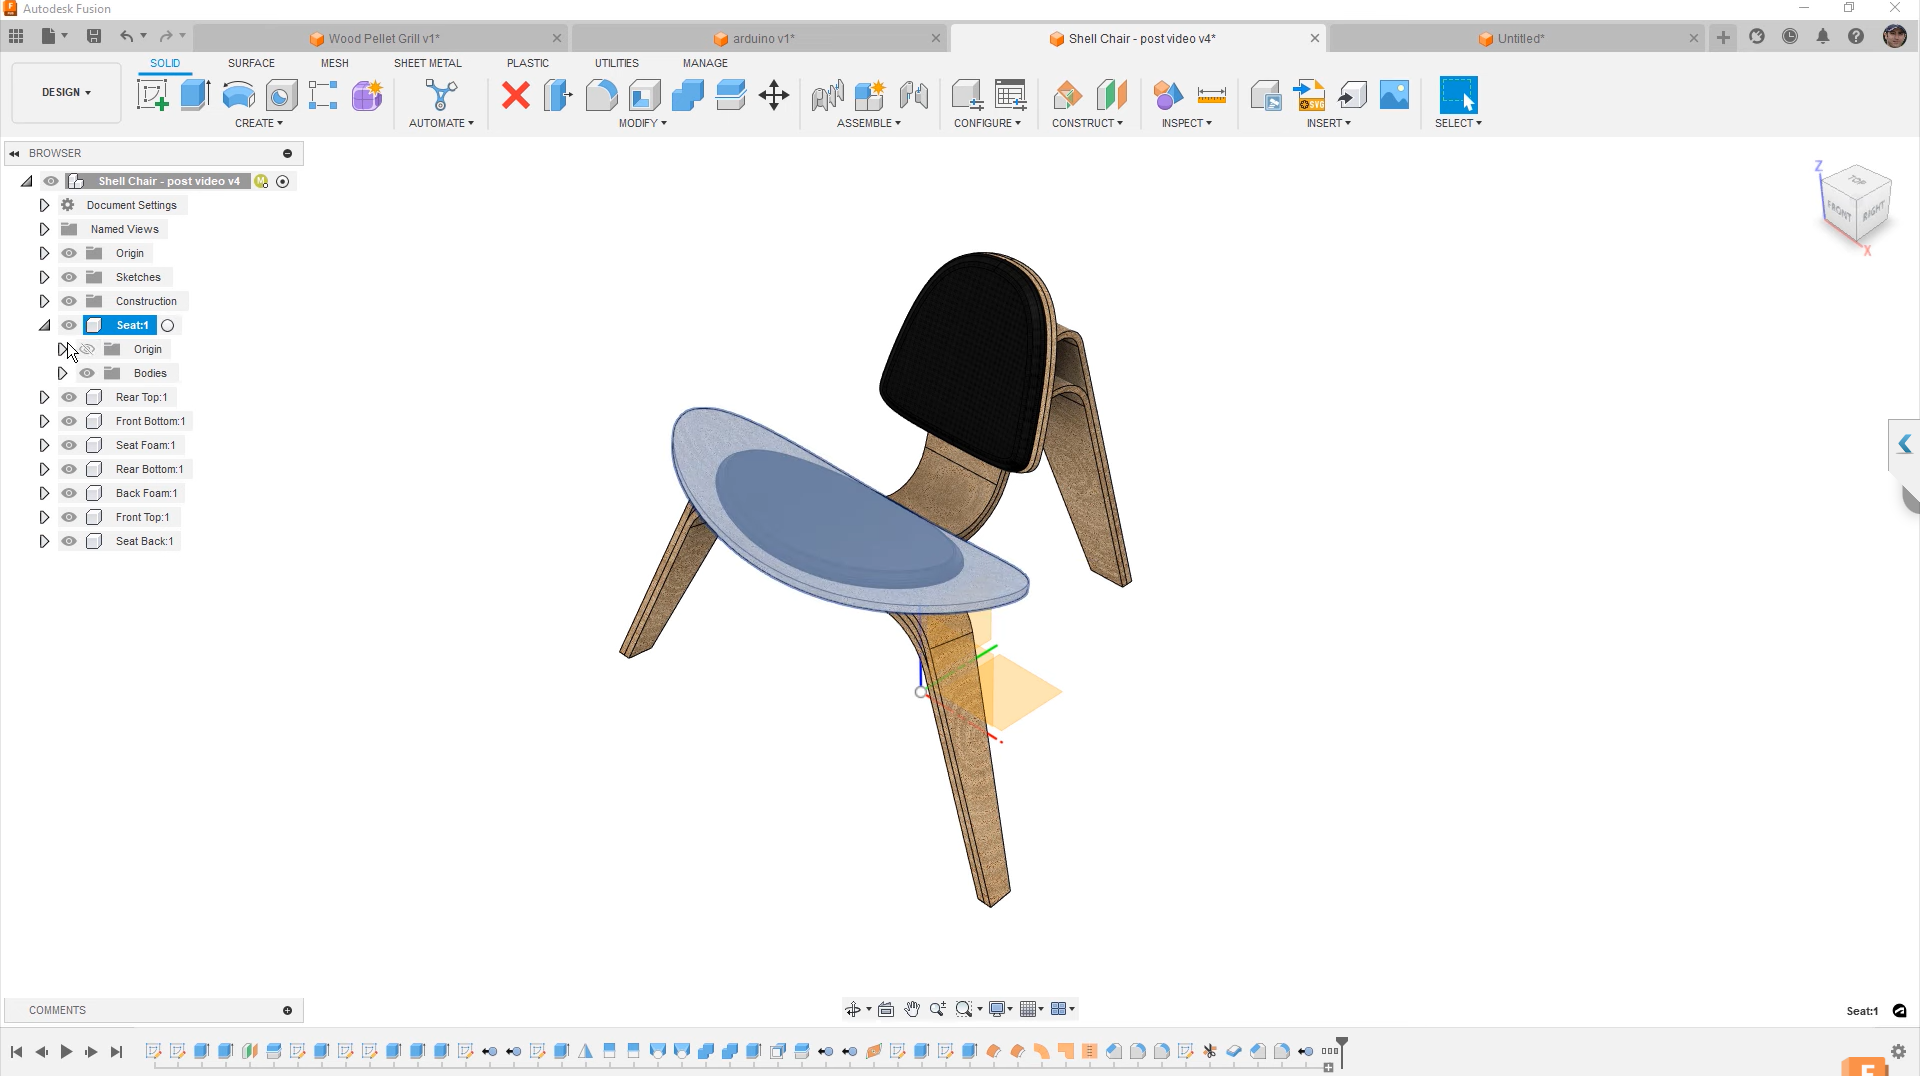1920x1076 pixels.
Task: Choose the Revolve tool
Action: 238,95
